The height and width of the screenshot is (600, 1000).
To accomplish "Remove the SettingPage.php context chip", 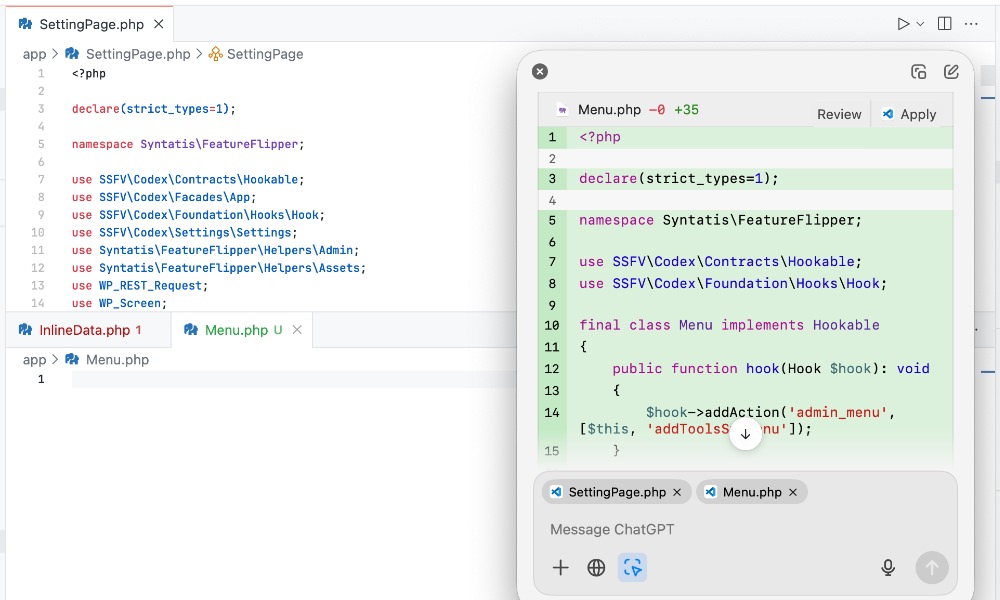I will 677,492.
